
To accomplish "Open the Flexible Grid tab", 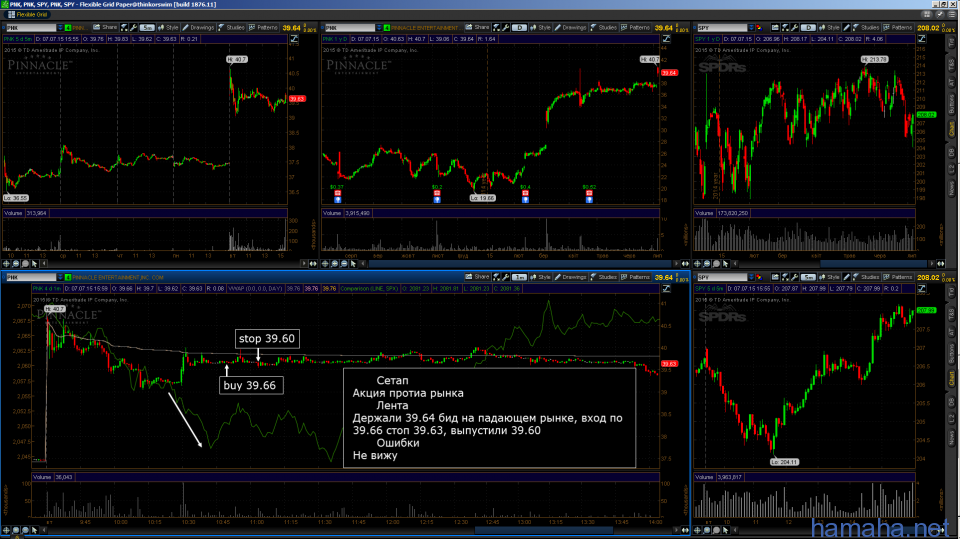I will [x=28, y=15].
